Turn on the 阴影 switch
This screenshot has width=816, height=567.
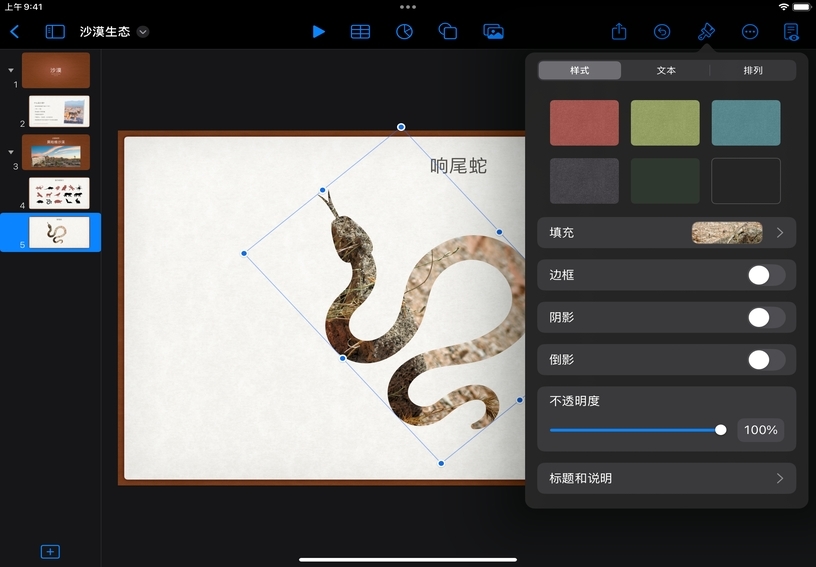click(766, 318)
